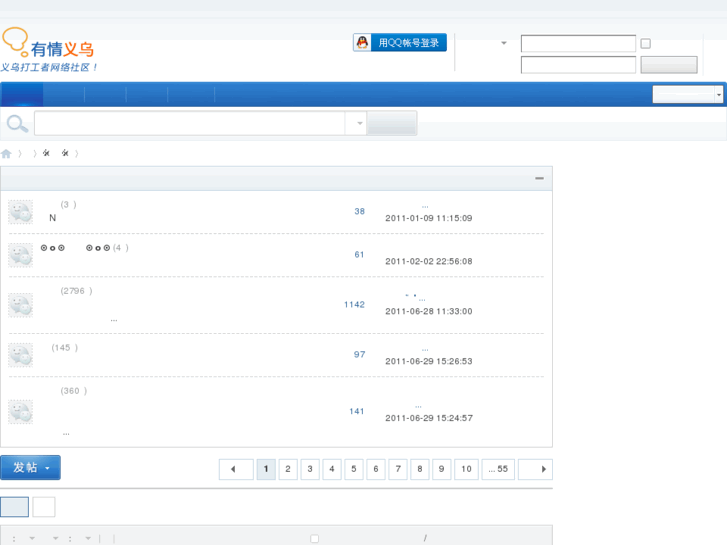
Task: Go to page 4
Action: (332, 469)
